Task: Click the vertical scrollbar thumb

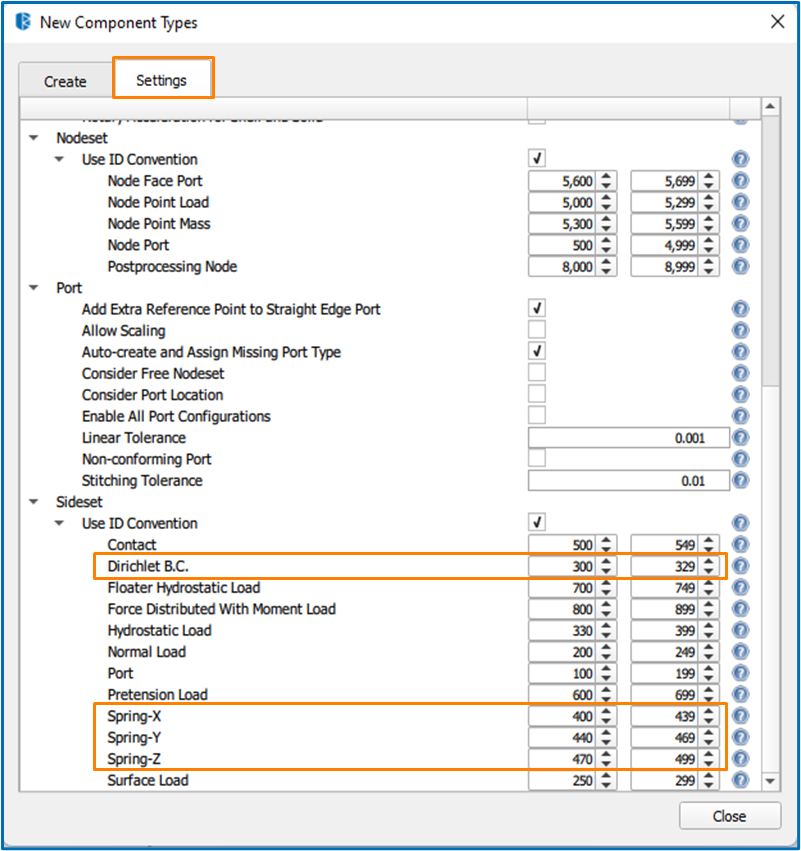Action: click(770, 251)
